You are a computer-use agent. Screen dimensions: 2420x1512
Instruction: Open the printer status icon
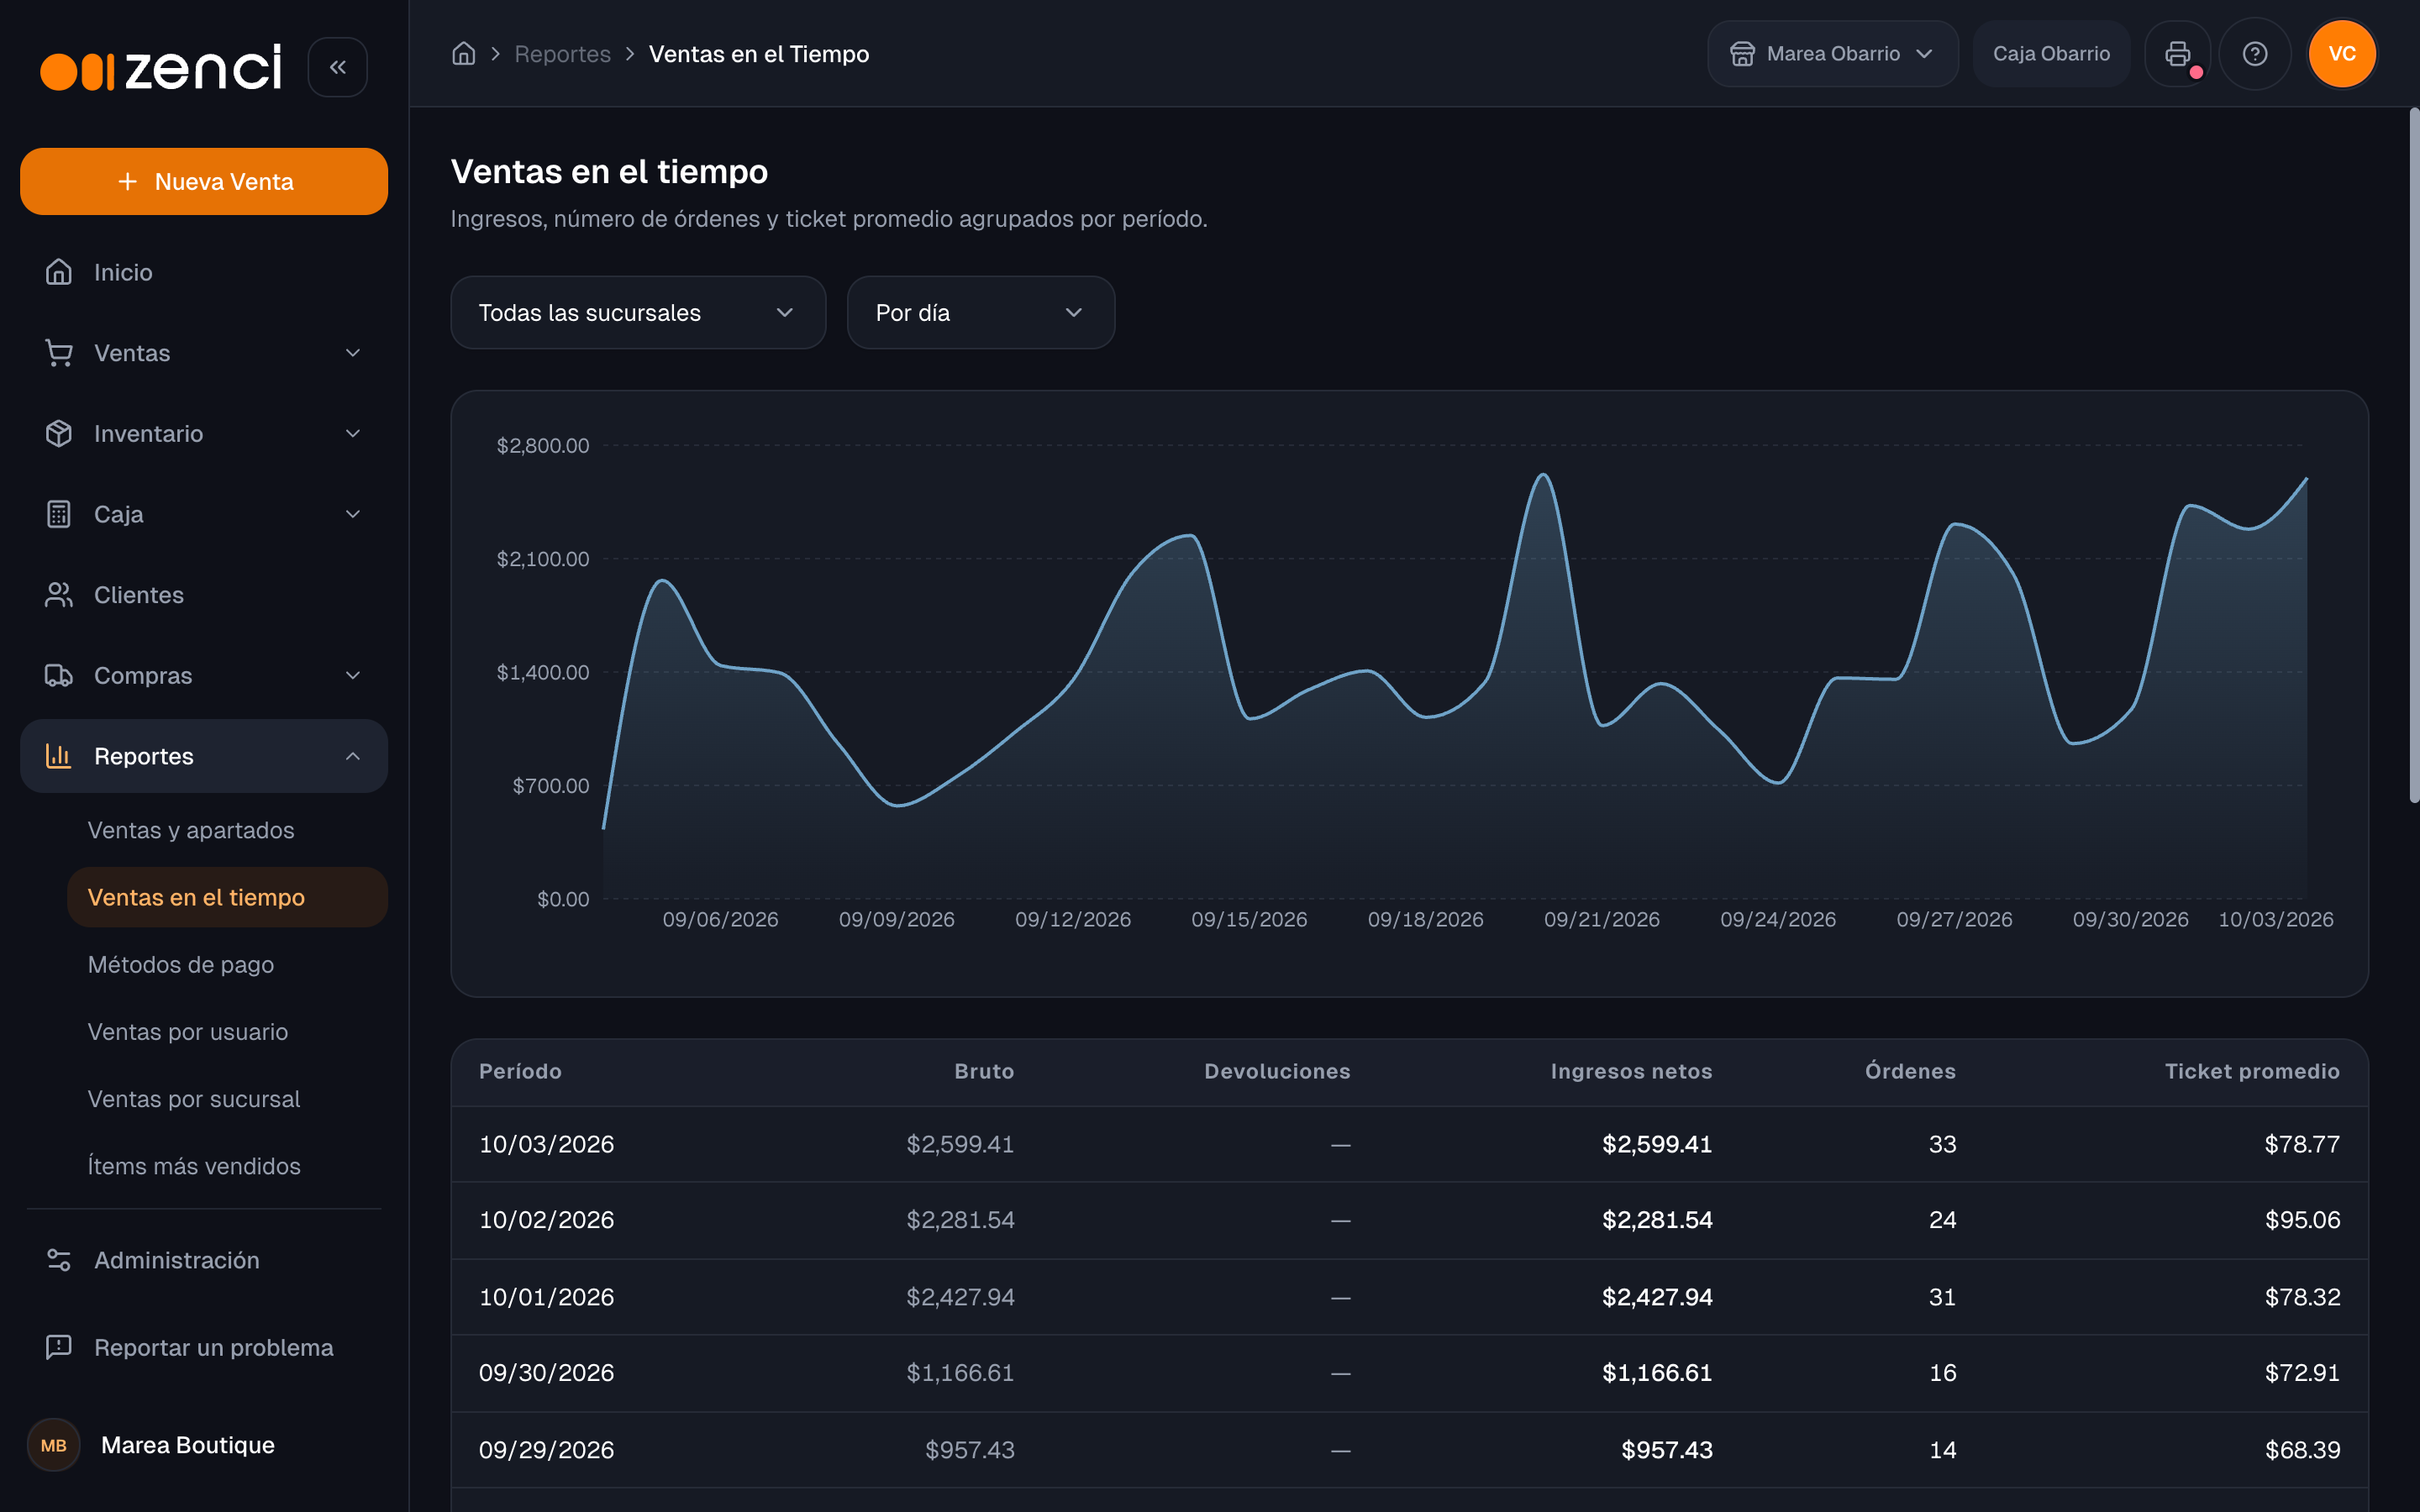(x=2177, y=54)
